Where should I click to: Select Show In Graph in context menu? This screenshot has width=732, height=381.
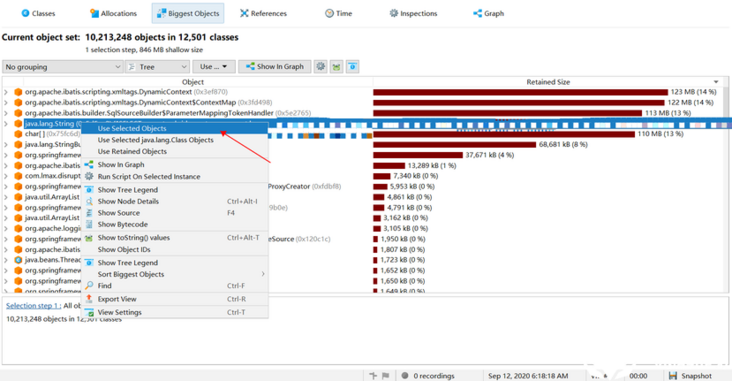tap(175, 165)
